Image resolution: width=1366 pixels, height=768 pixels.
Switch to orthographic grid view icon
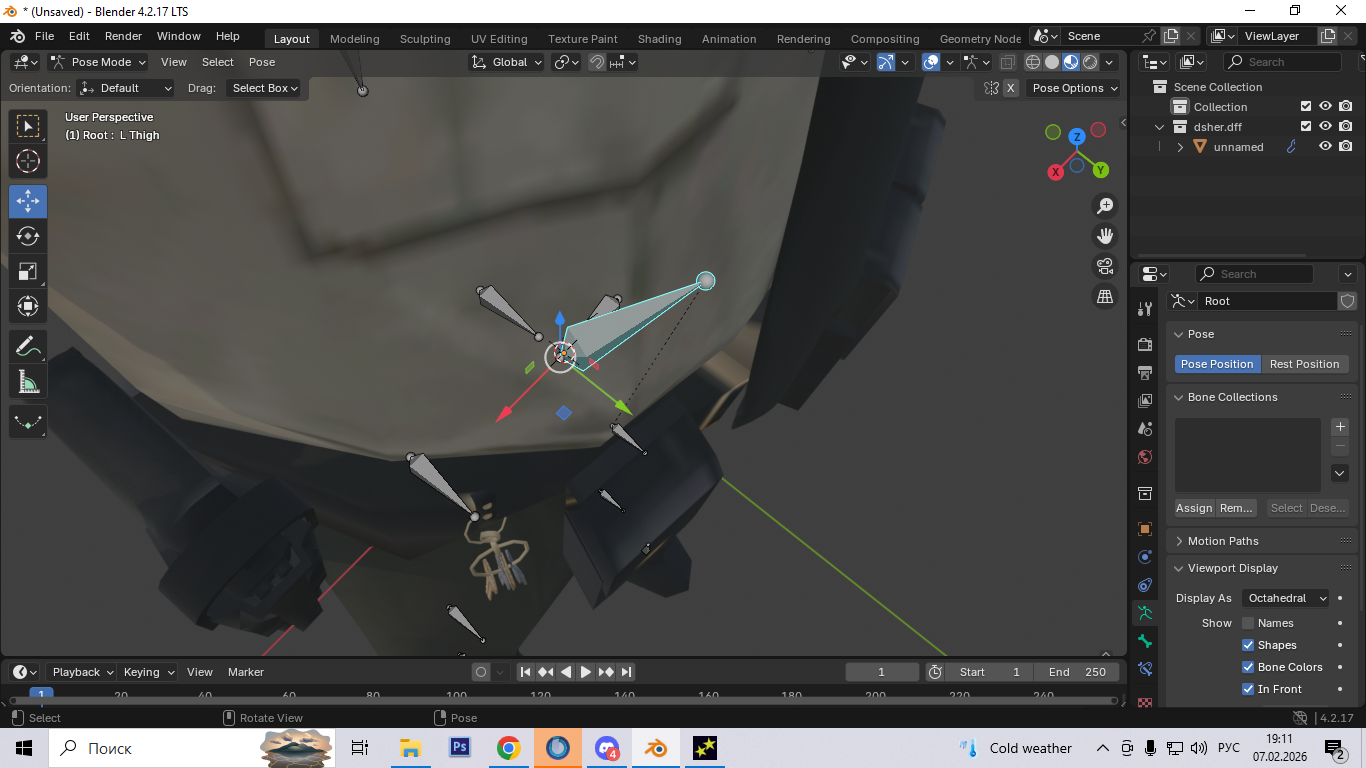coord(1105,297)
